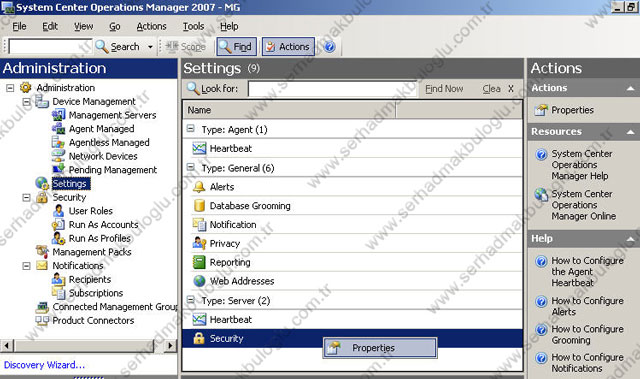
Task: Click the Recipients icon
Action: (x=58, y=279)
